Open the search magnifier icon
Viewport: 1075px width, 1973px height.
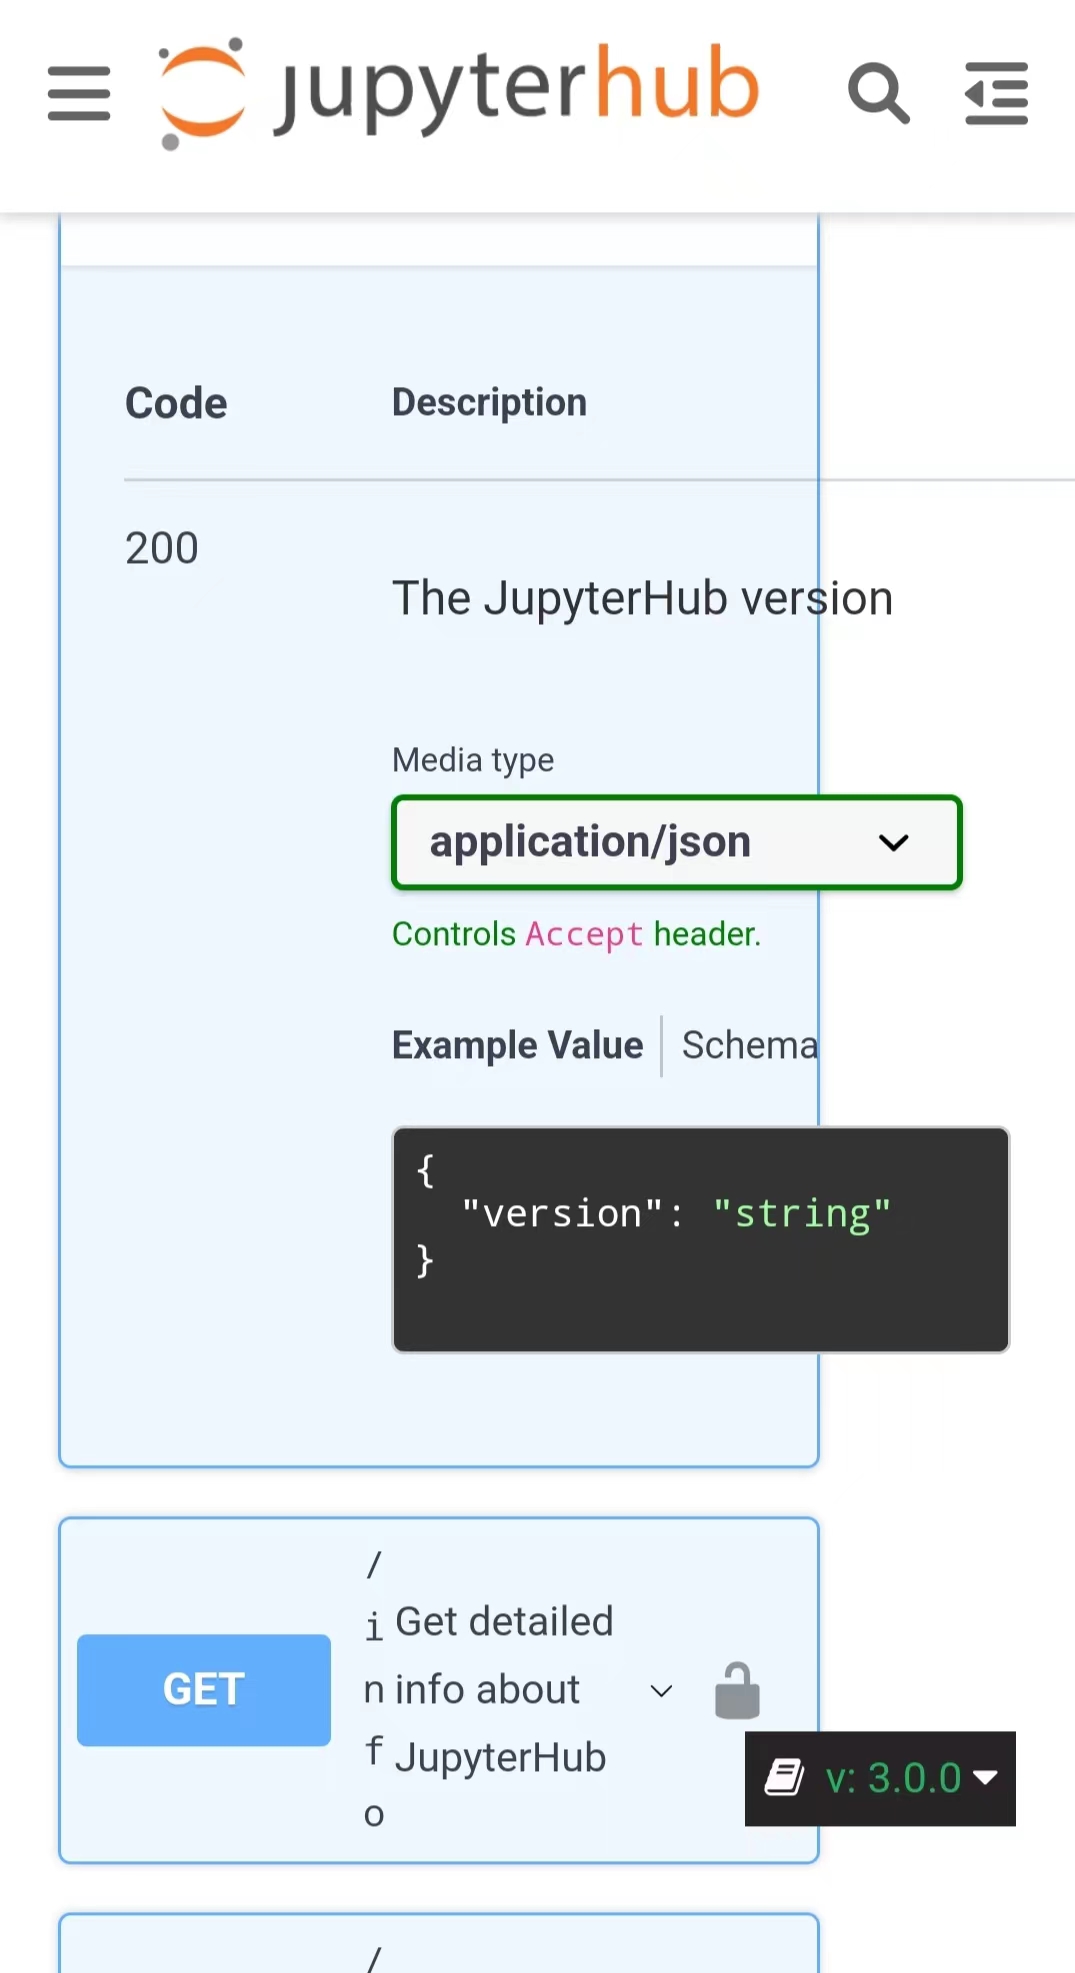pyautogui.click(x=878, y=94)
